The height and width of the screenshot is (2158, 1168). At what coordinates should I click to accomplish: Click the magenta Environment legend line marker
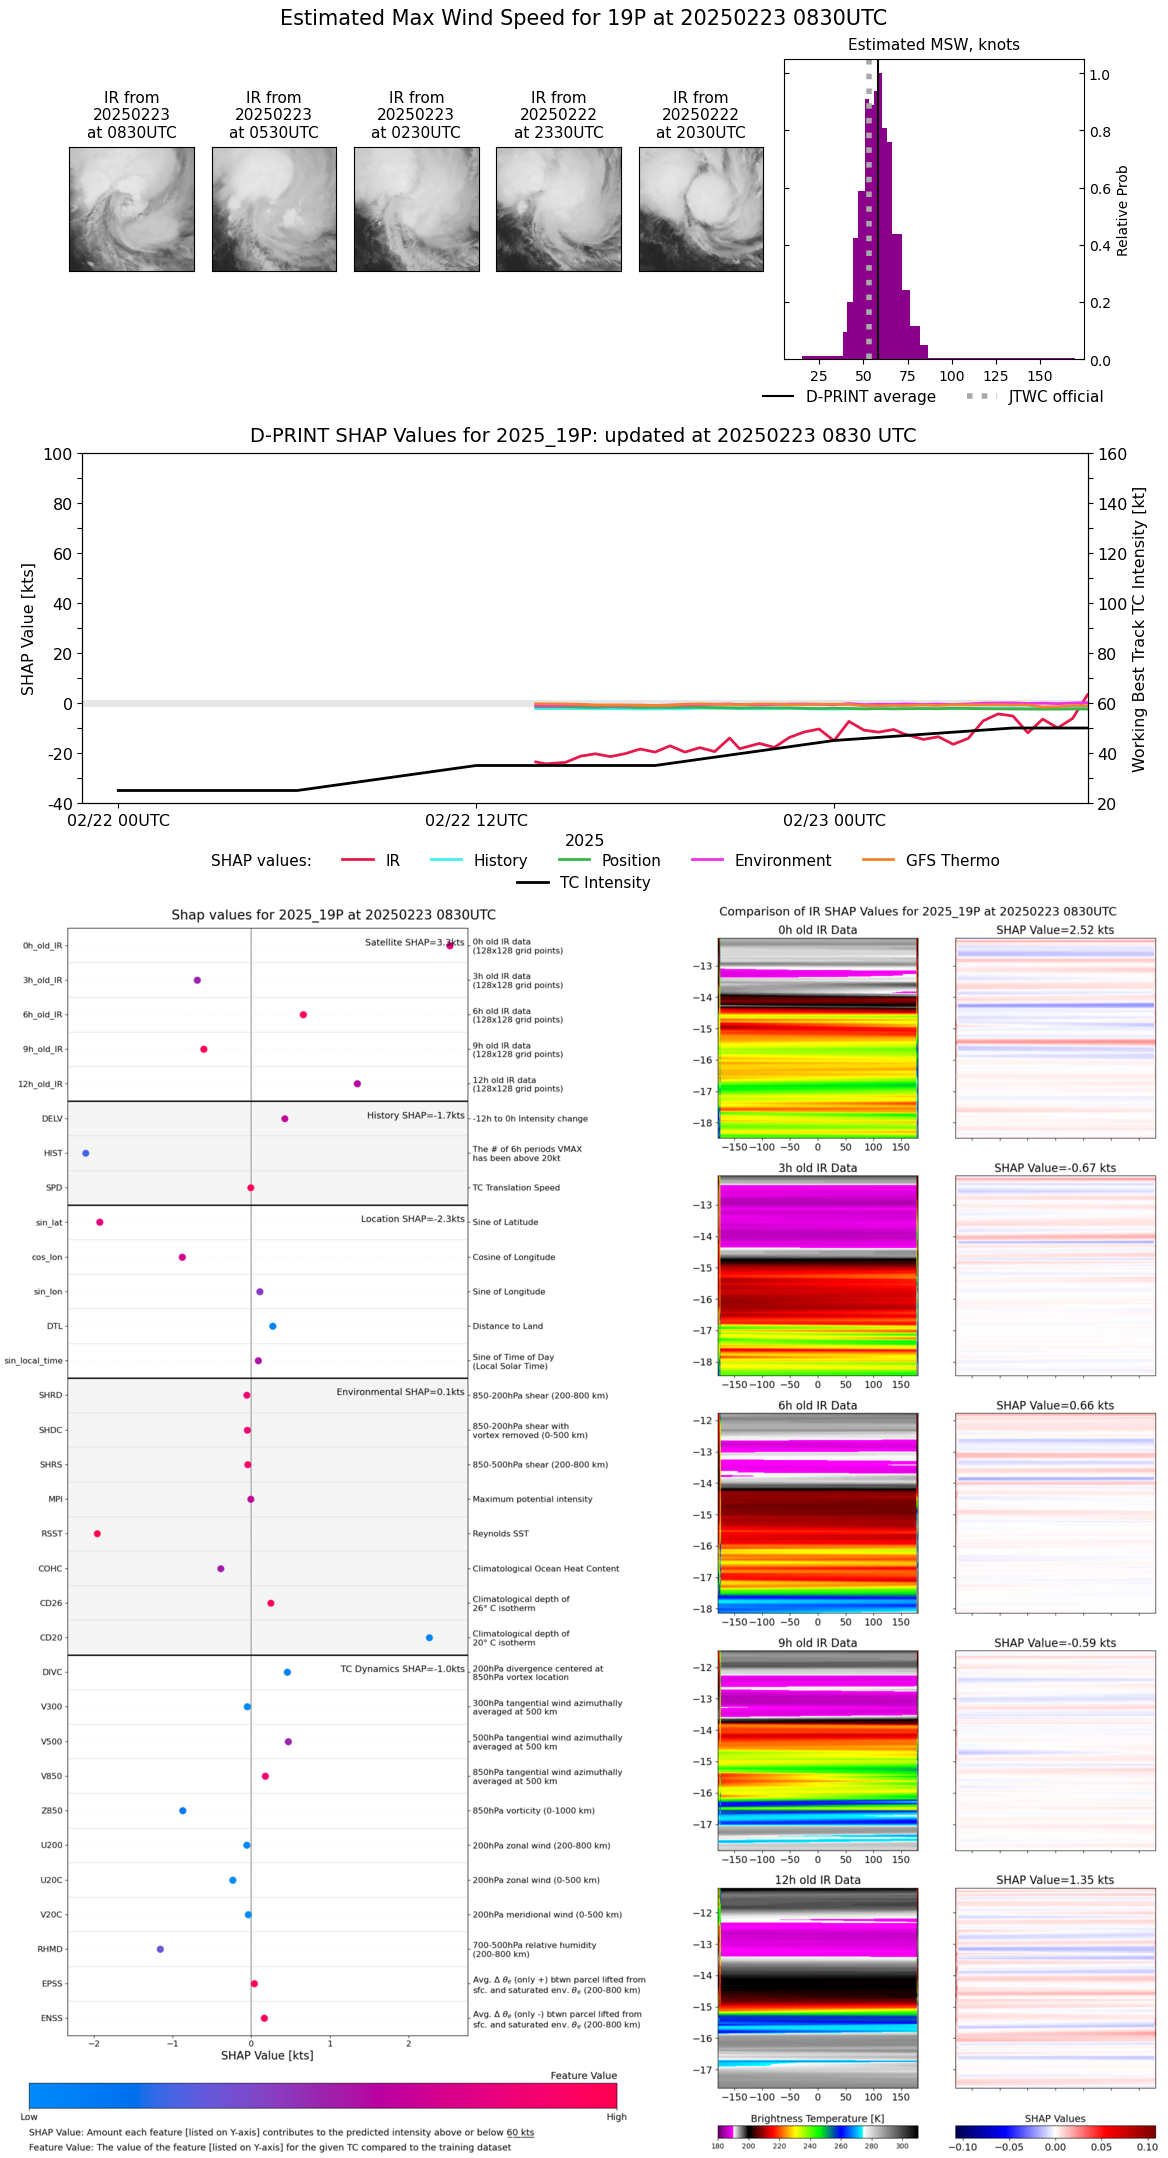tap(707, 860)
